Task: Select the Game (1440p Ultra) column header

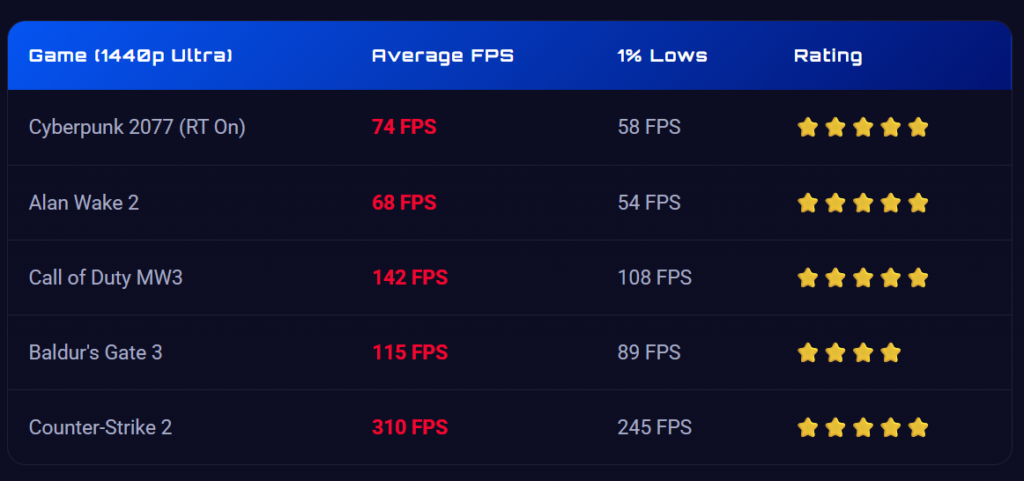Action: [131, 56]
